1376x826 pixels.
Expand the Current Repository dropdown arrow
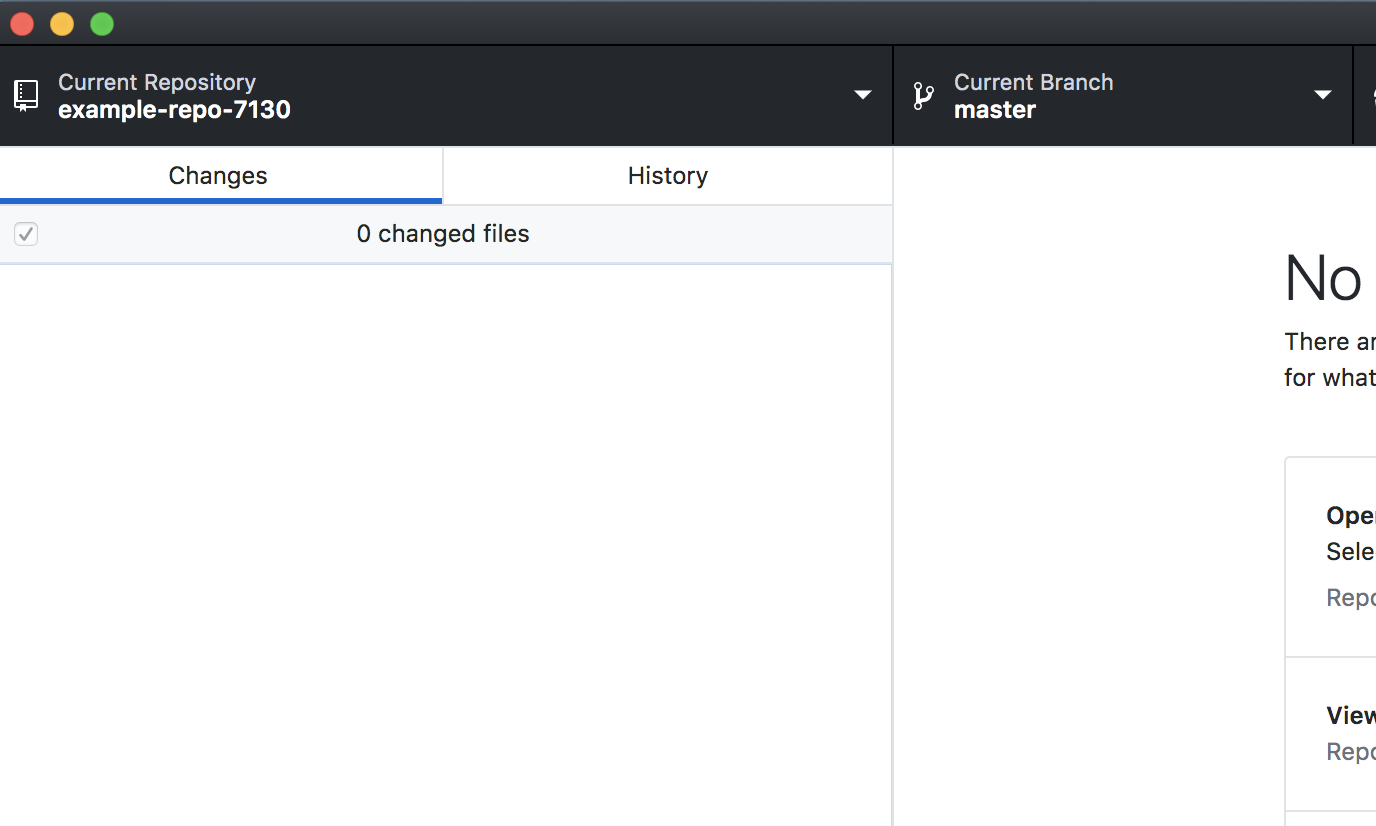(x=862, y=96)
